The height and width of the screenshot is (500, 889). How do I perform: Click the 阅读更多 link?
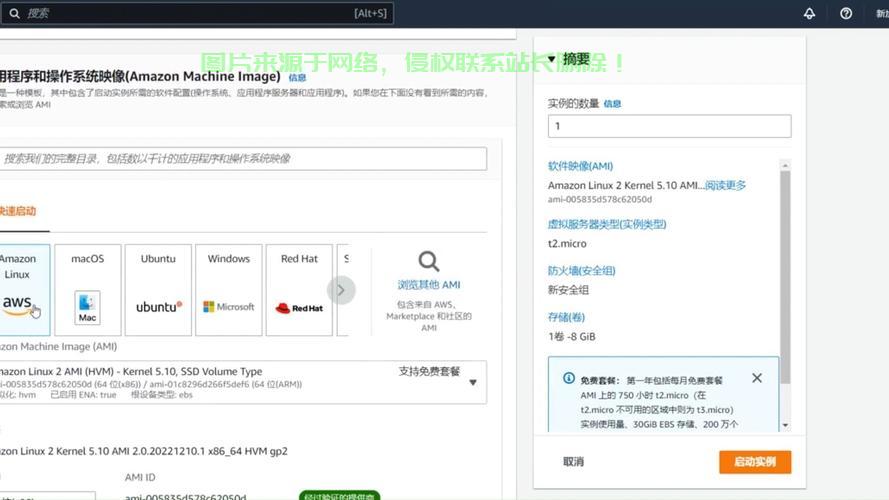tap(725, 185)
